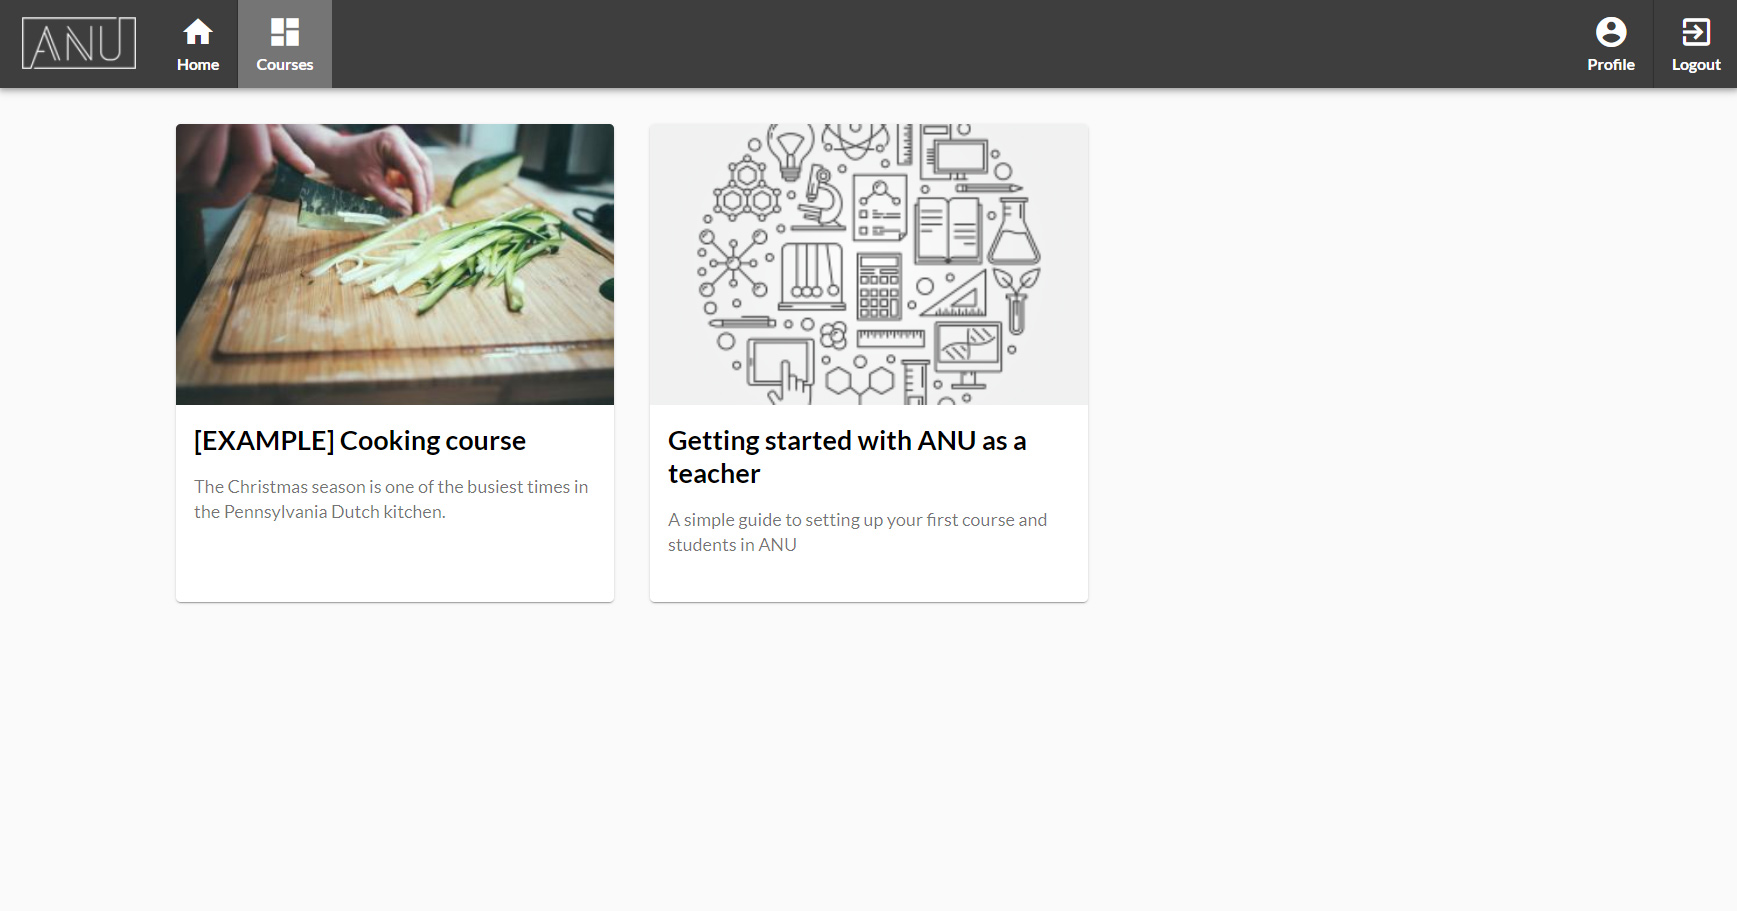Open the Courses grid icon

[285, 32]
